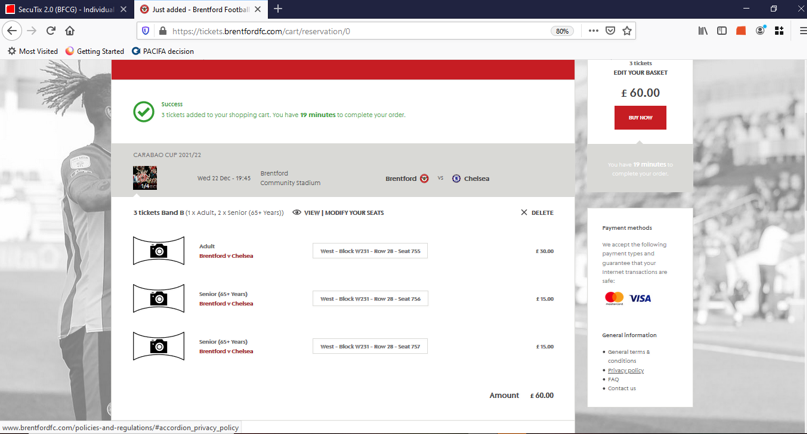Click the 80% zoom level indicator
Image resolution: width=807 pixels, height=434 pixels.
(x=562, y=31)
